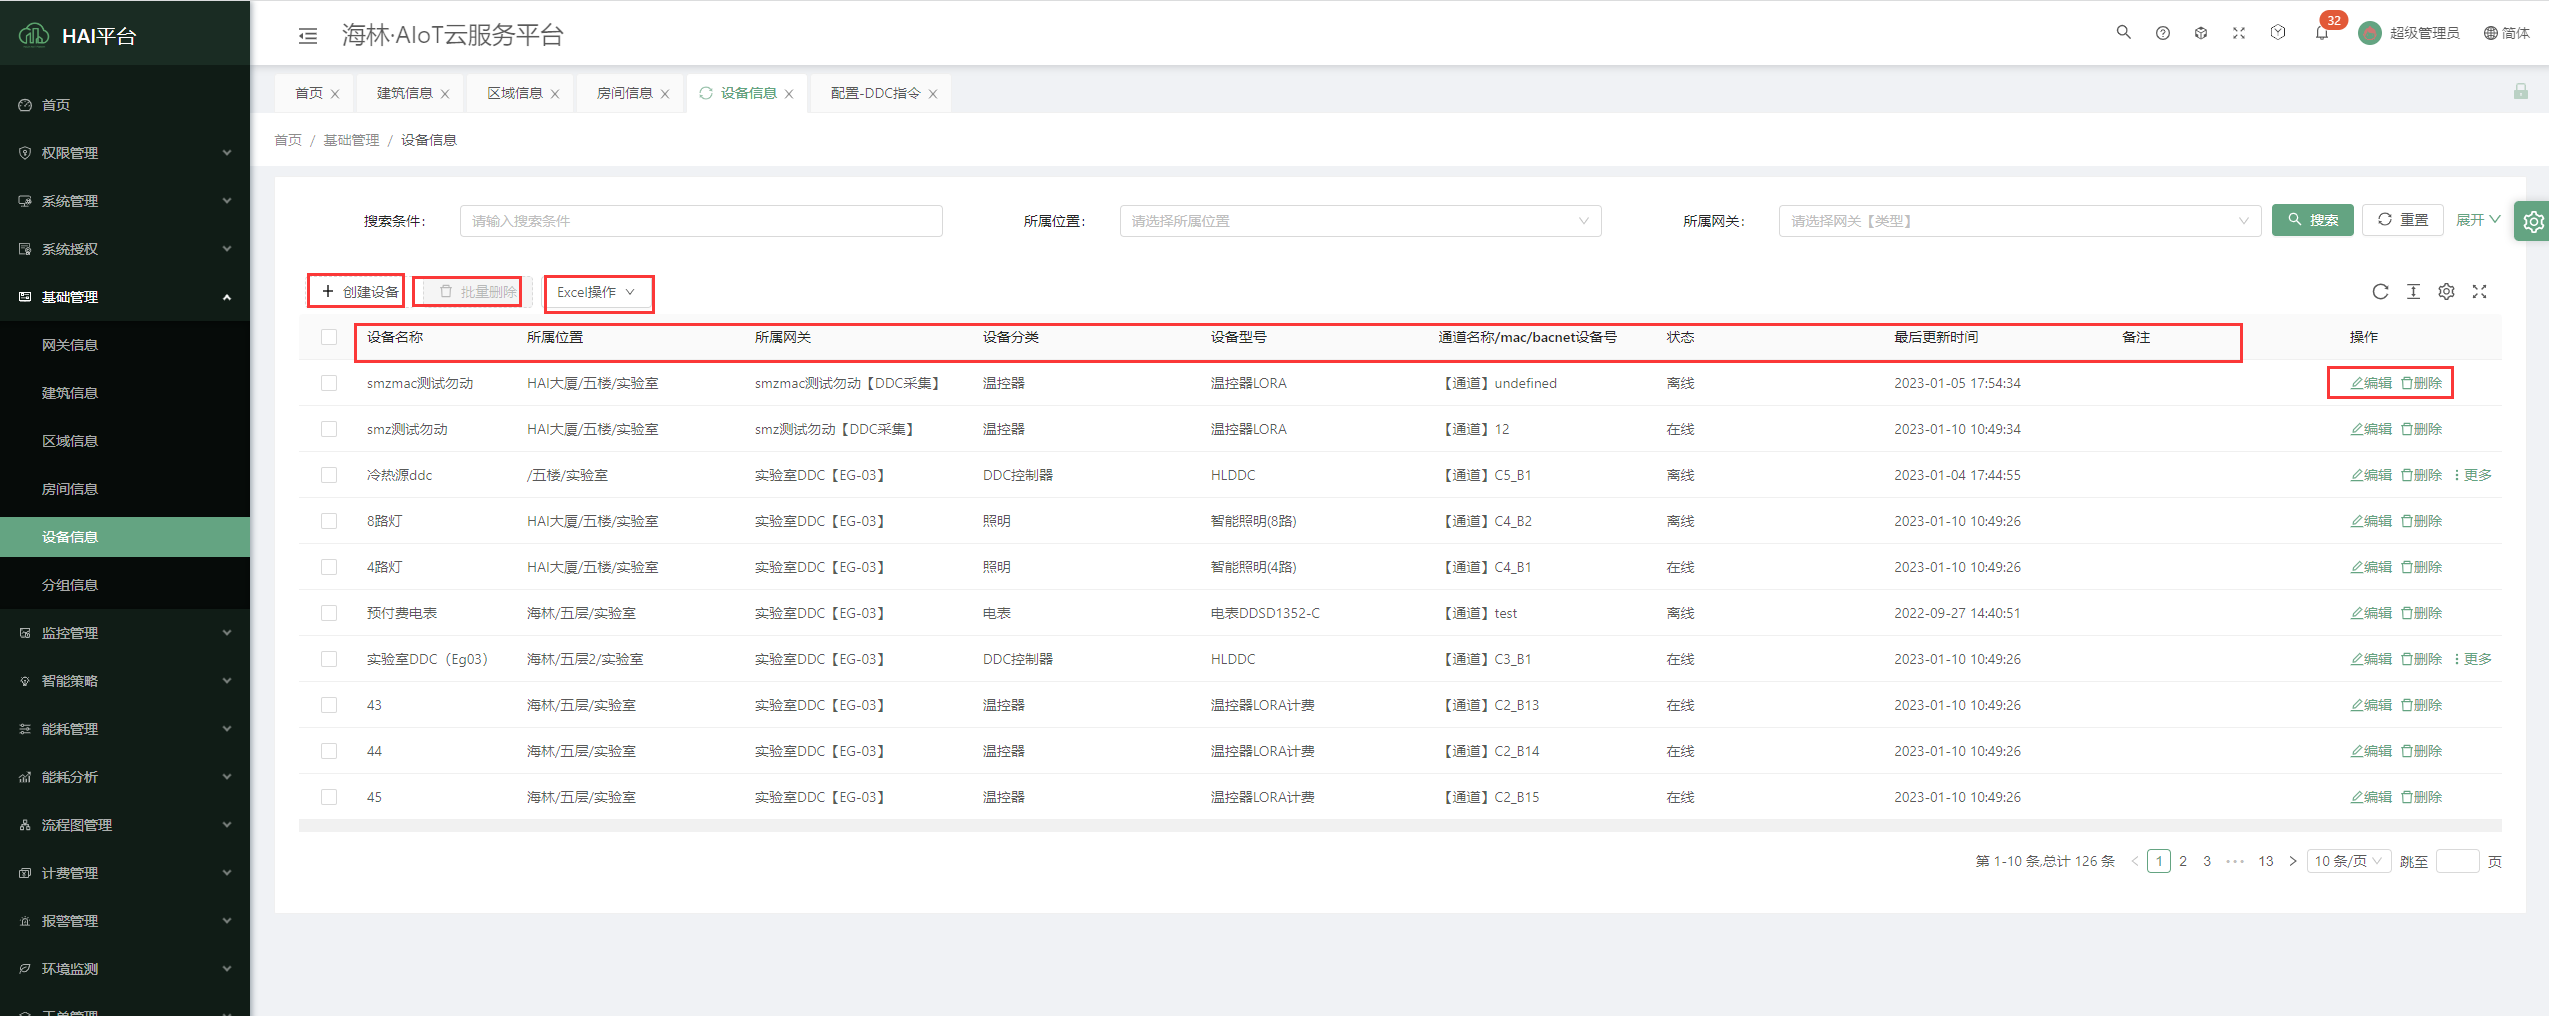Click the 搜索条件 search input field
This screenshot has height=1016, width=2549.
[x=700, y=221]
